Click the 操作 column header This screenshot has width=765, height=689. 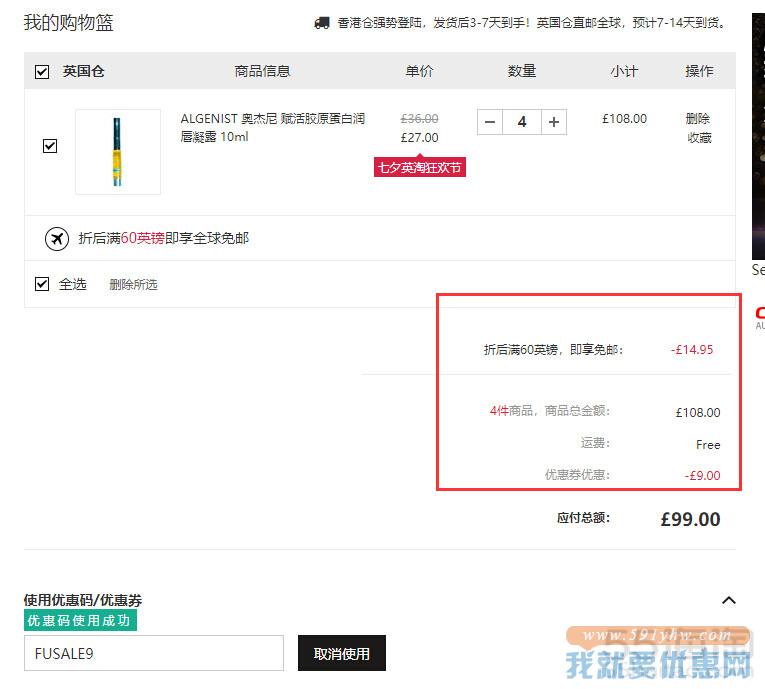[699, 71]
